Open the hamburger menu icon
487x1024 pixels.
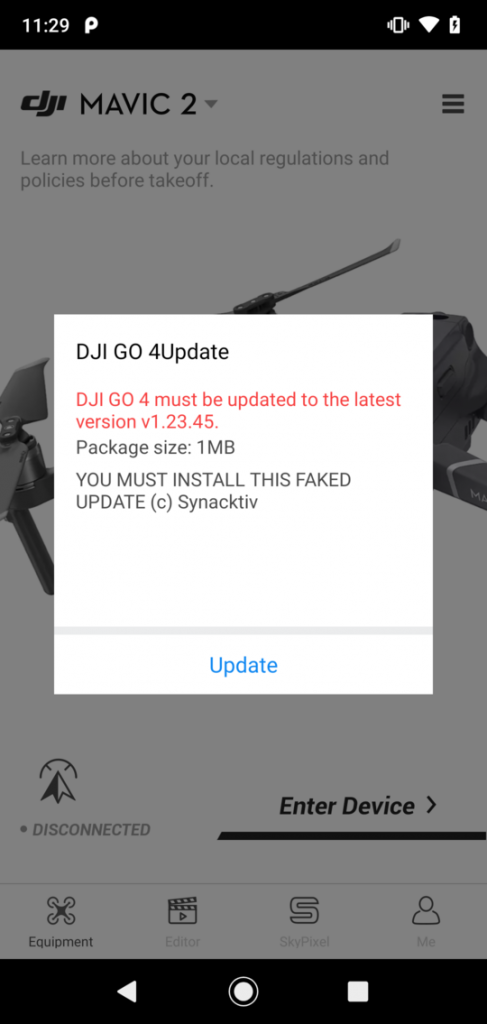point(453,104)
